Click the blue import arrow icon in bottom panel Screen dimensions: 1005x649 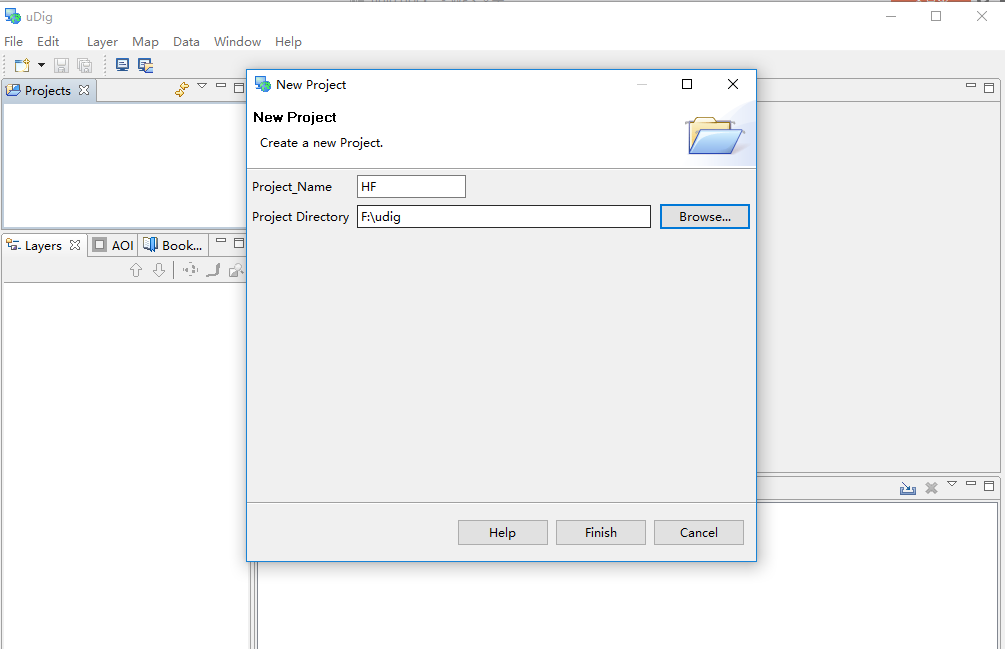(908, 488)
